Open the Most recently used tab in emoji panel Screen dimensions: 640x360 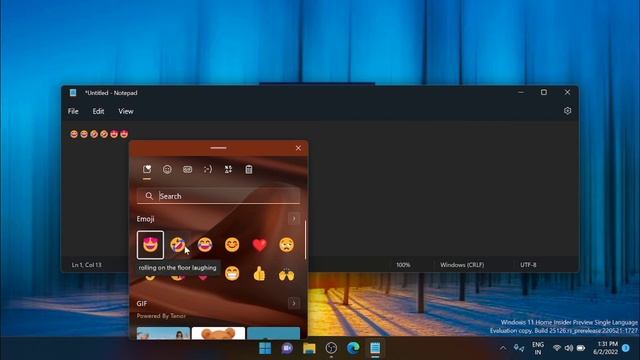click(x=147, y=169)
